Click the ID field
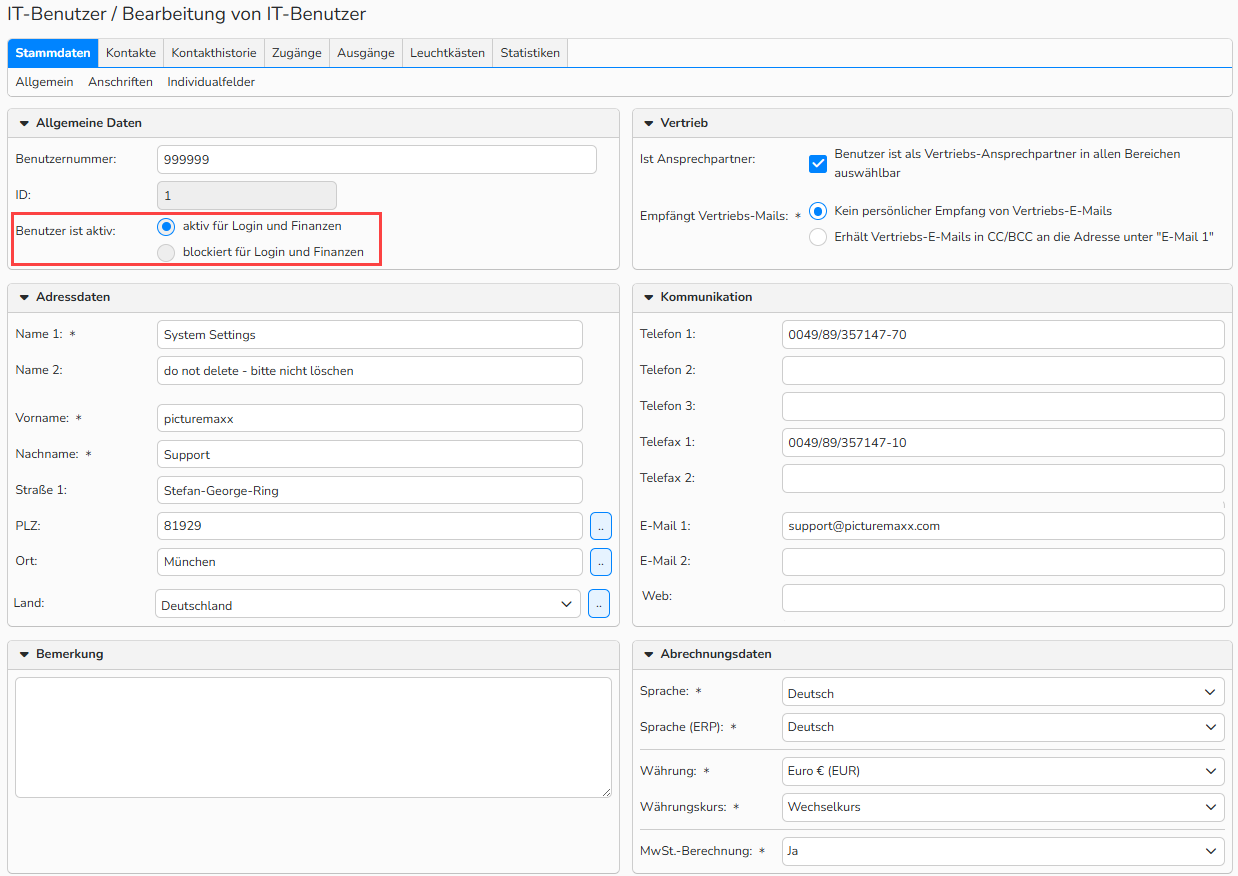1238x876 pixels. point(247,195)
